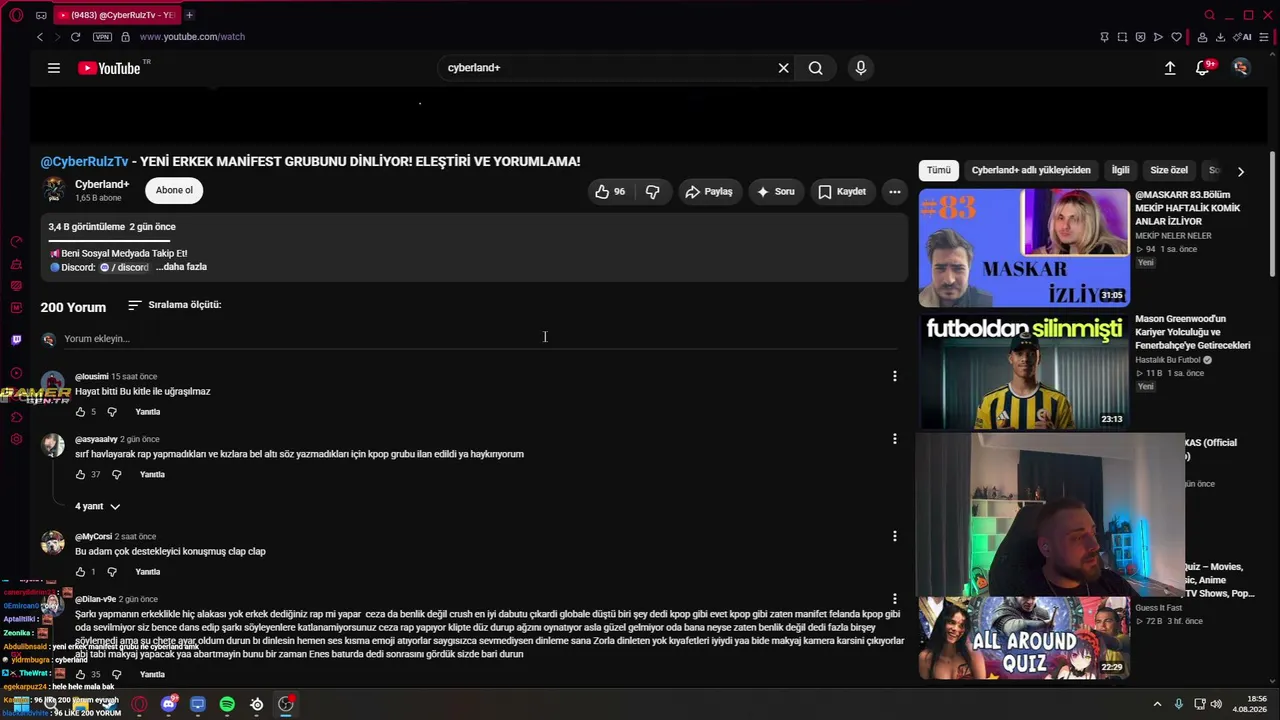Open the @asyaaalvy commenter avatar
The image size is (1280, 720).
point(53,446)
